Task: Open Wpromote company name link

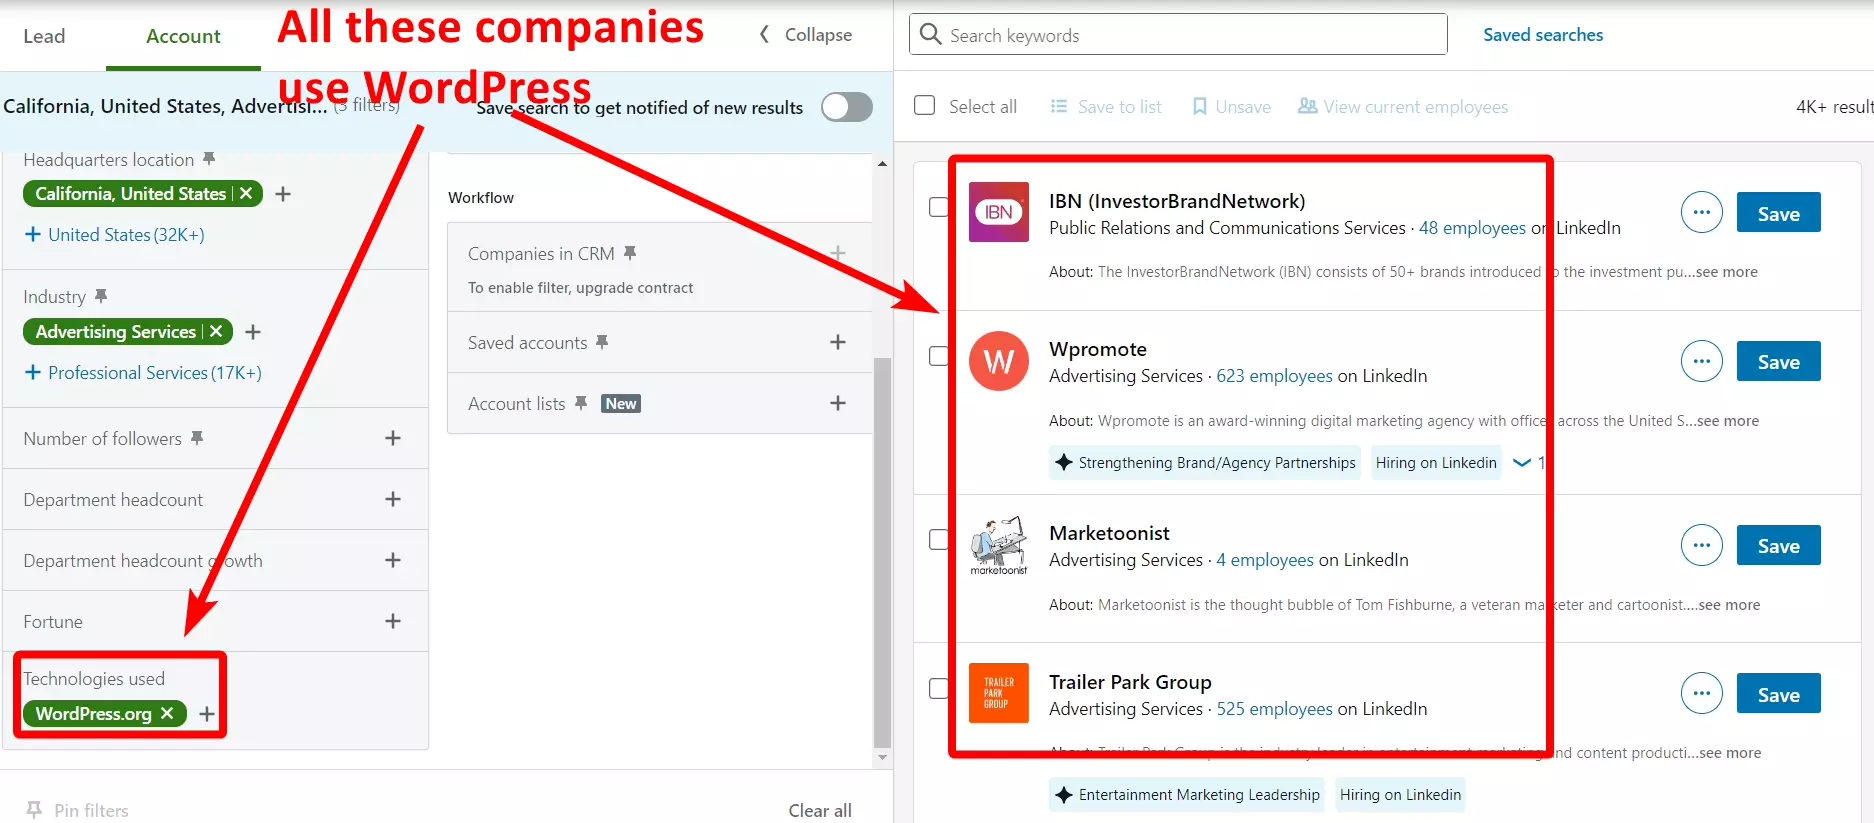Action: tap(1098, 349)
